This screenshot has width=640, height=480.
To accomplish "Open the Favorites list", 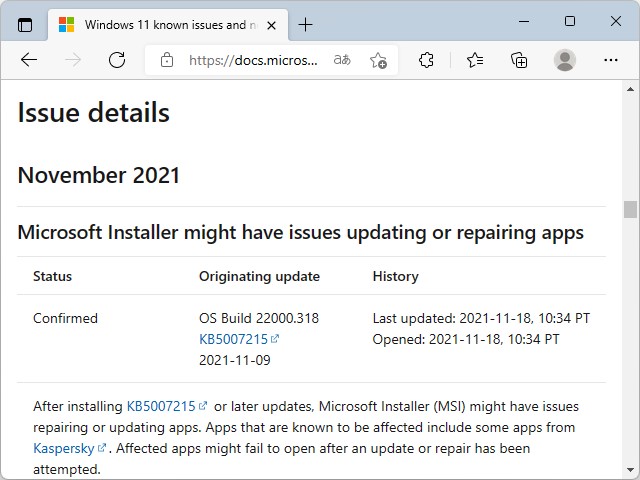I will click(475, 60).
